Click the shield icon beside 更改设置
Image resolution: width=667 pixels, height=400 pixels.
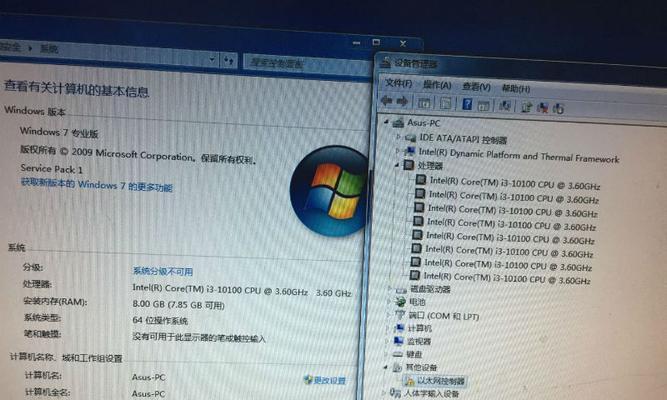click(308, 379)
